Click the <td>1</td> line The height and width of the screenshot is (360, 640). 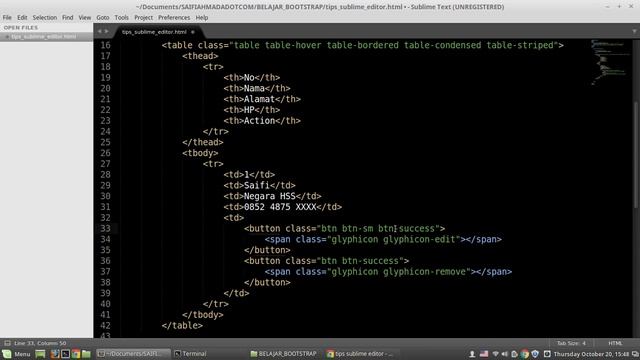249,175
